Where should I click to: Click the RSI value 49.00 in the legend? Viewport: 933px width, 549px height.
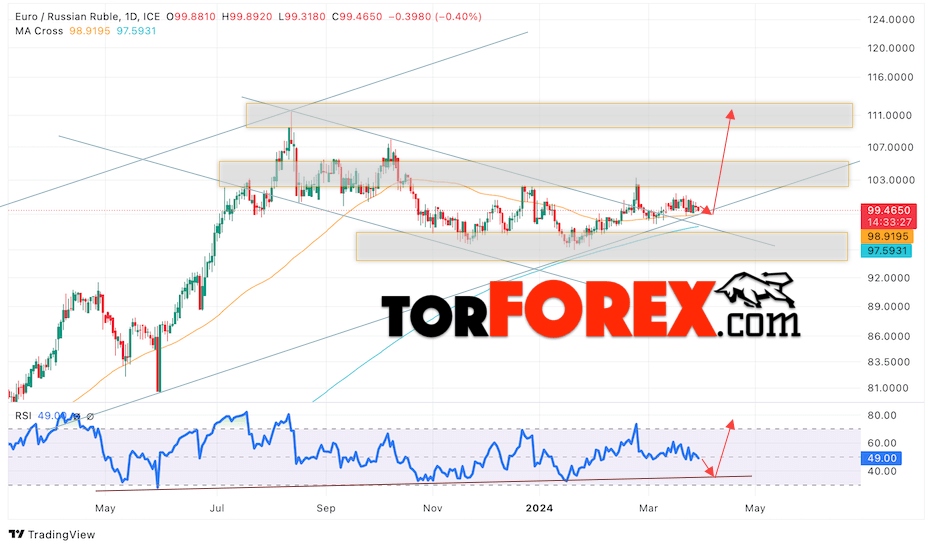click(x=51, y=416)
